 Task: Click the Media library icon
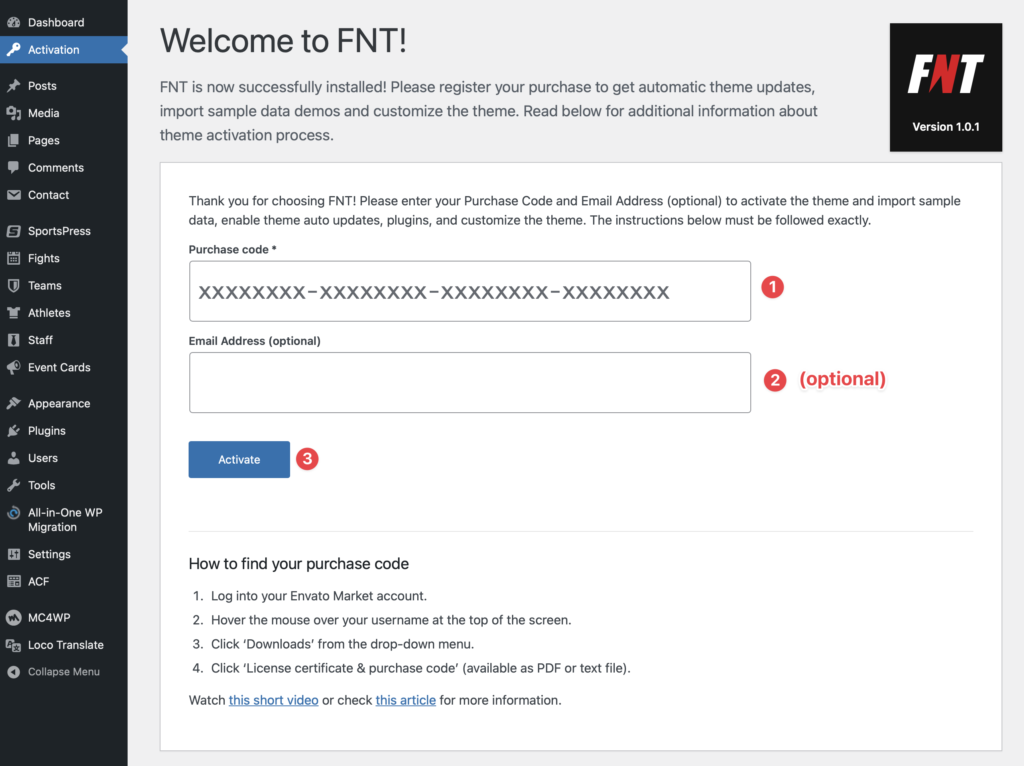(x=14, y=113)
